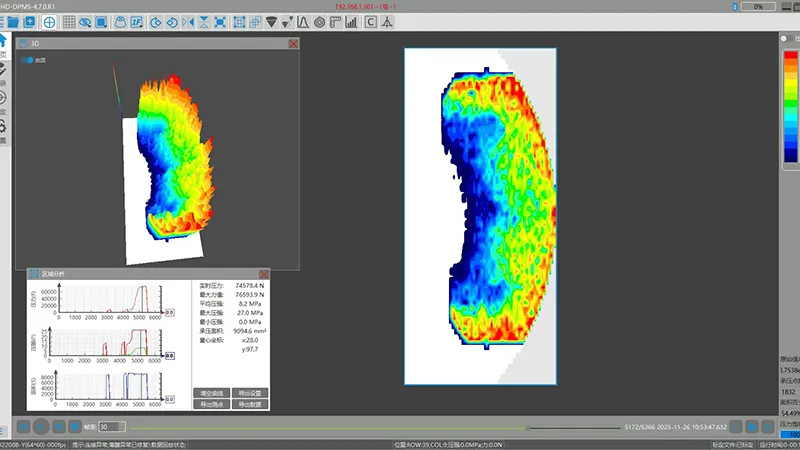Screen dimensions: 800x450
Task: Click bottom-right button in analysis button group
Action: point(250,404)
